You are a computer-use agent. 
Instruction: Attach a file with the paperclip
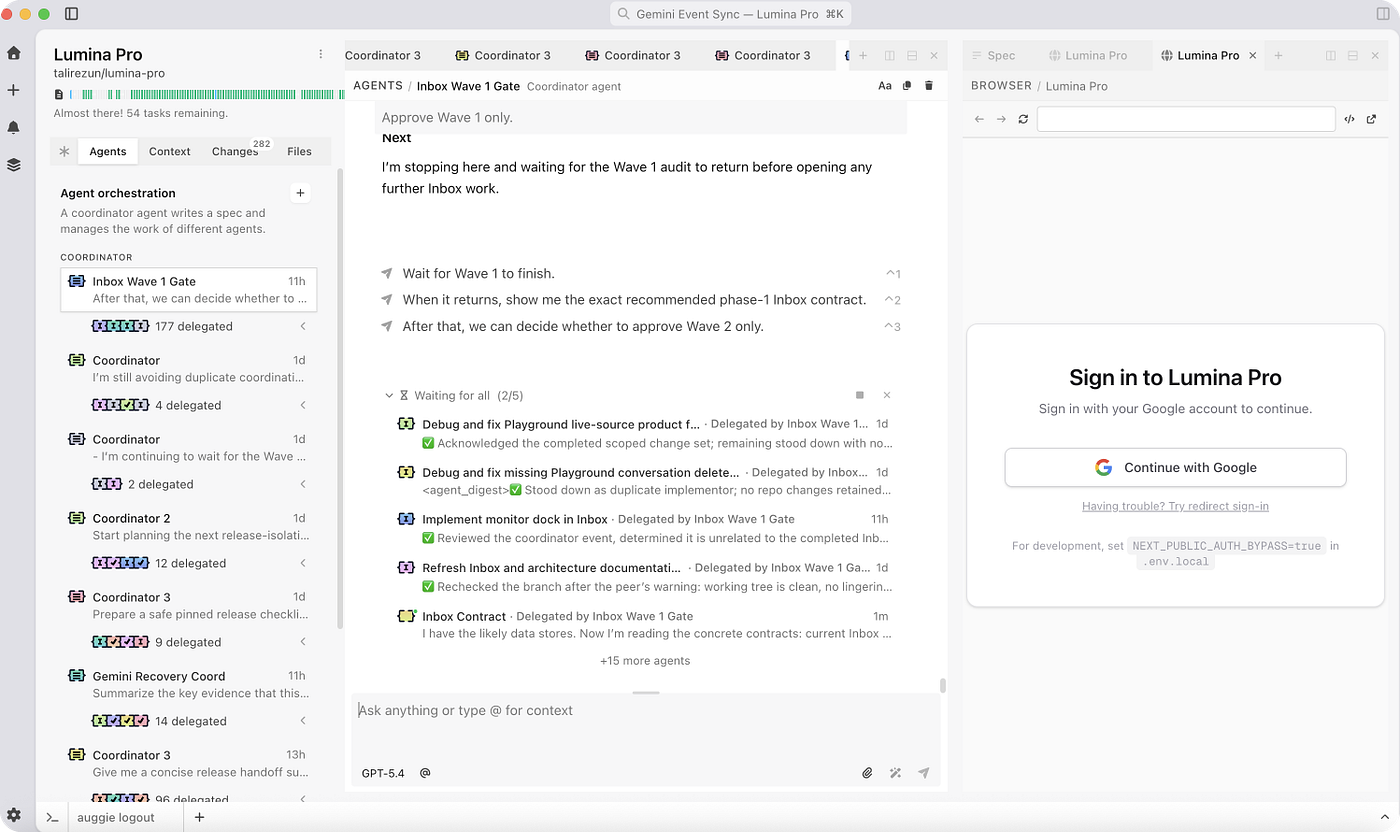868,773
